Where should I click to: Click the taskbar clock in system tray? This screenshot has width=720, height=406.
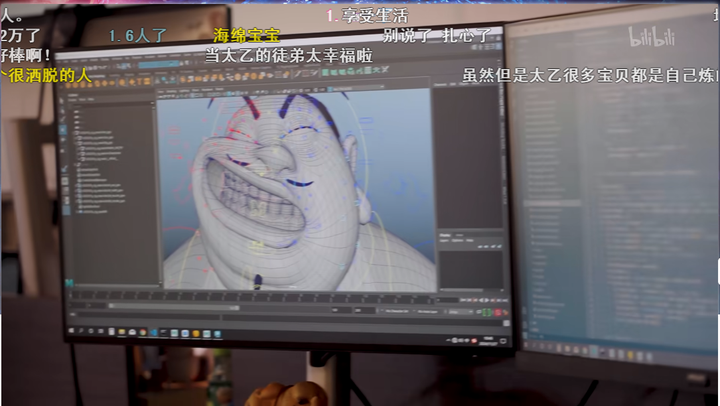489,341
